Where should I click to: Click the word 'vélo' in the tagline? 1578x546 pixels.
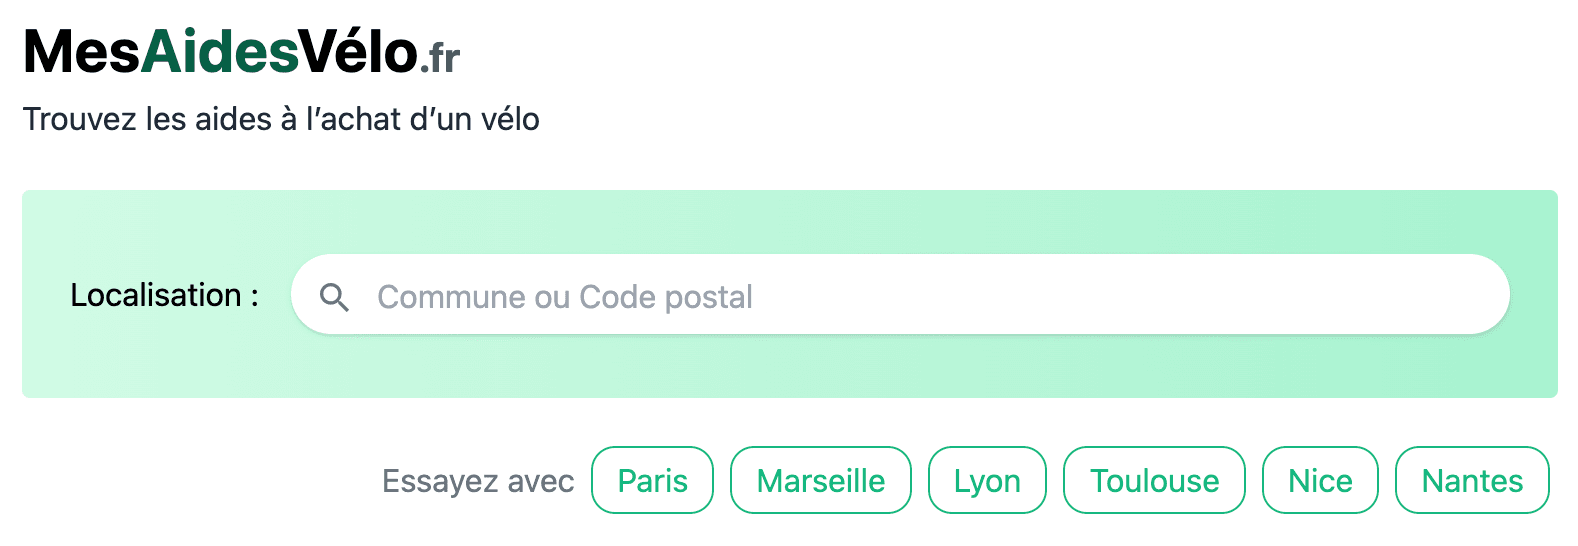click(510, 119)
